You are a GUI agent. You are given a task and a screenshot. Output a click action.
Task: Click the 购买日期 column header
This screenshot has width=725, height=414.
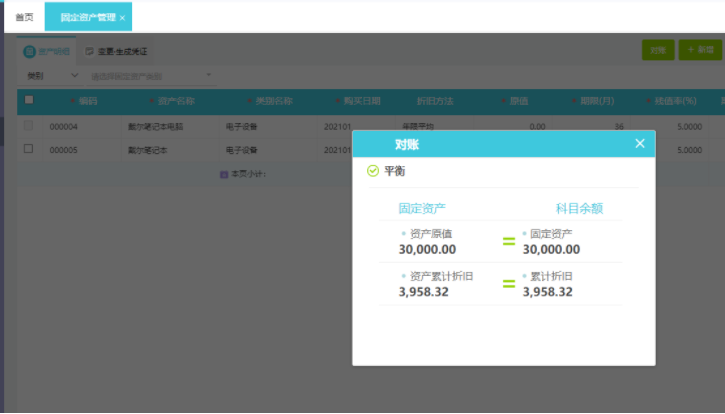click(x=362, y=101)
